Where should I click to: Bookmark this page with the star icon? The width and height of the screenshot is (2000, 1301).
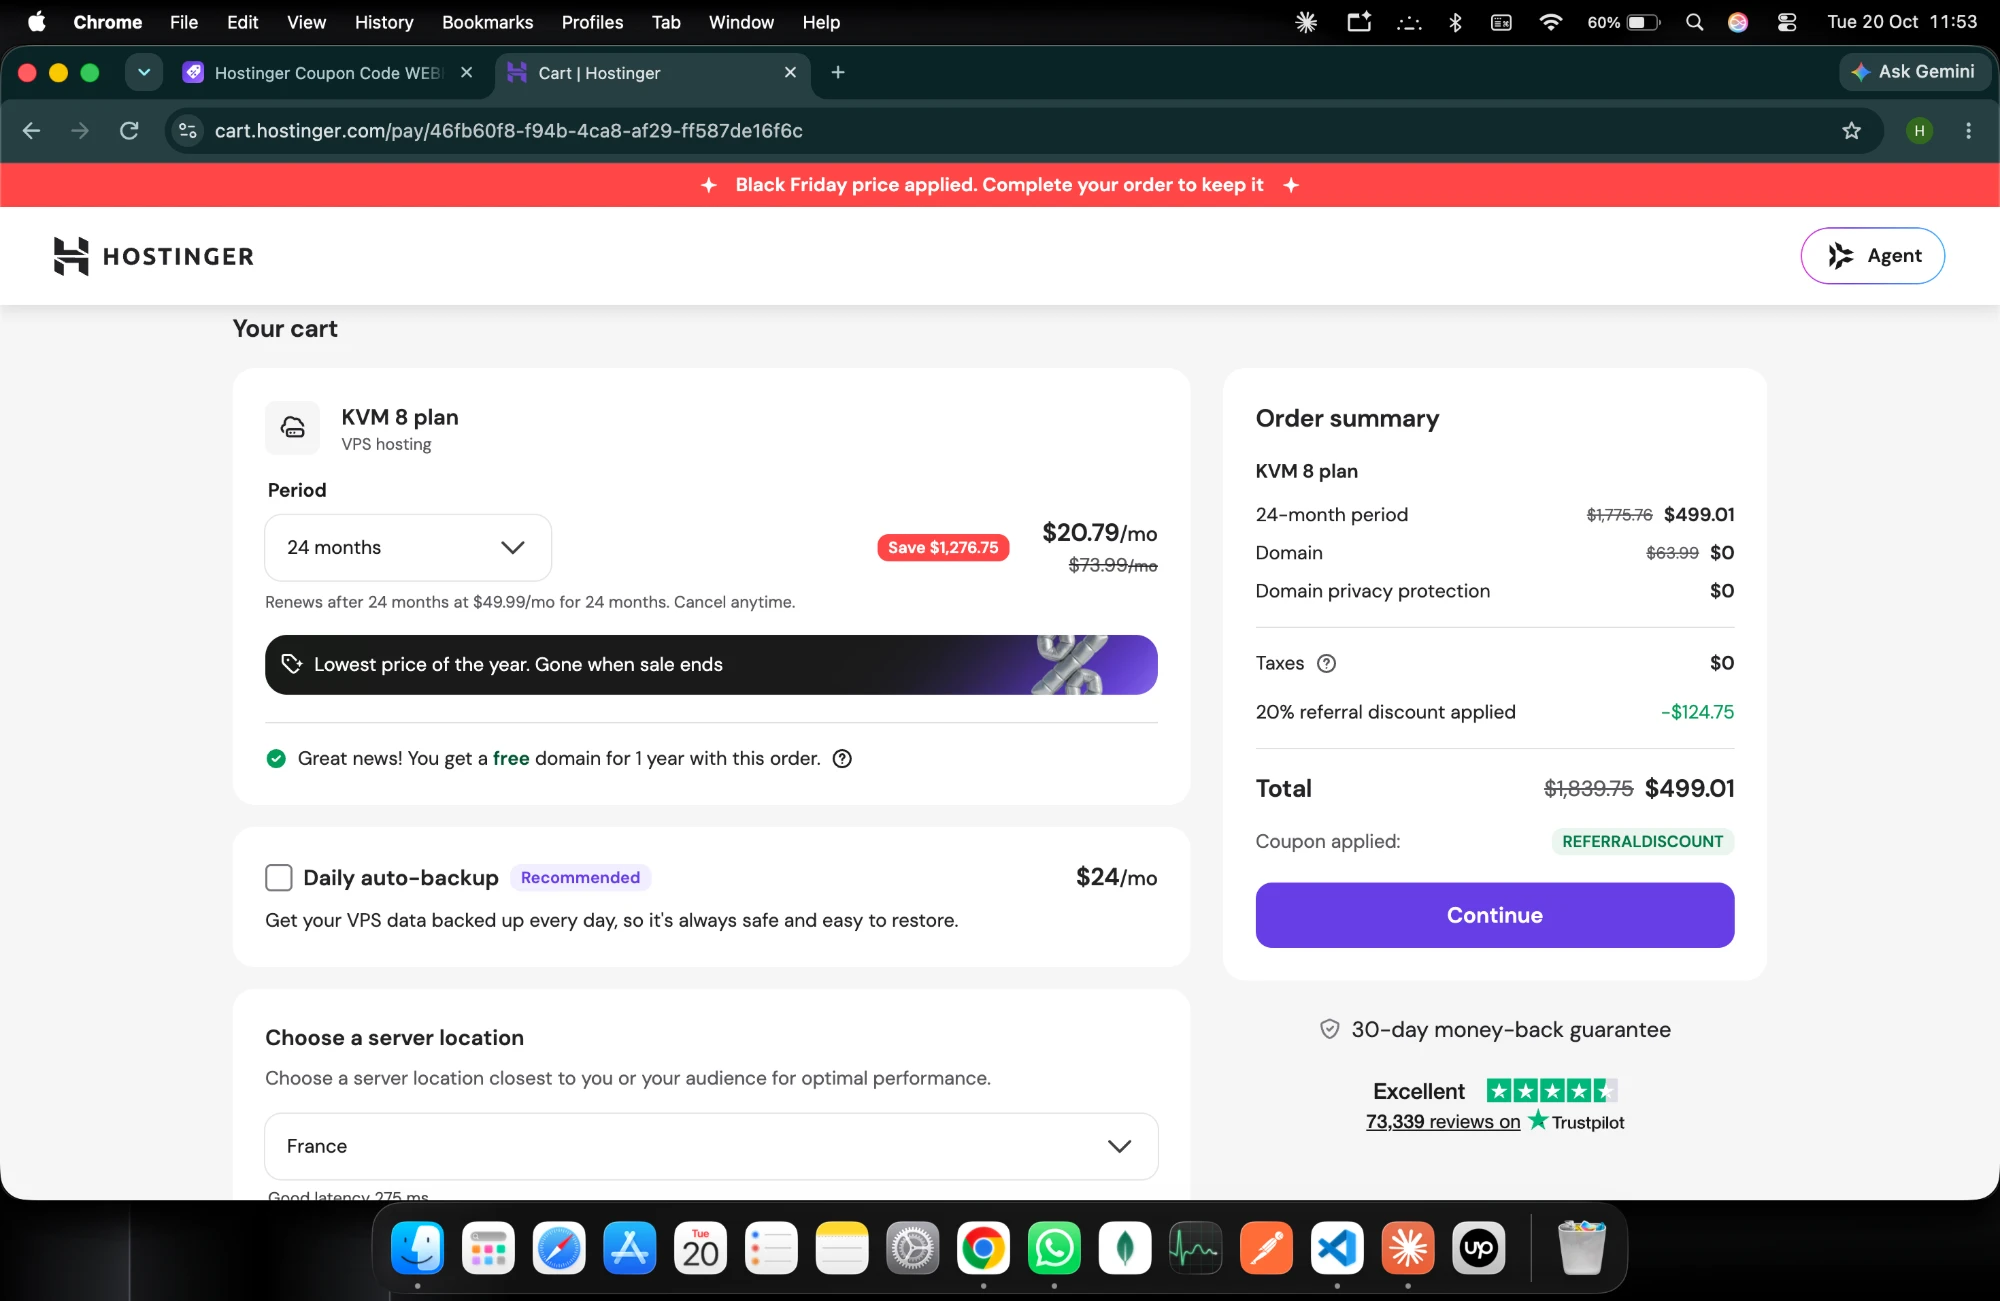(1851, 131)
